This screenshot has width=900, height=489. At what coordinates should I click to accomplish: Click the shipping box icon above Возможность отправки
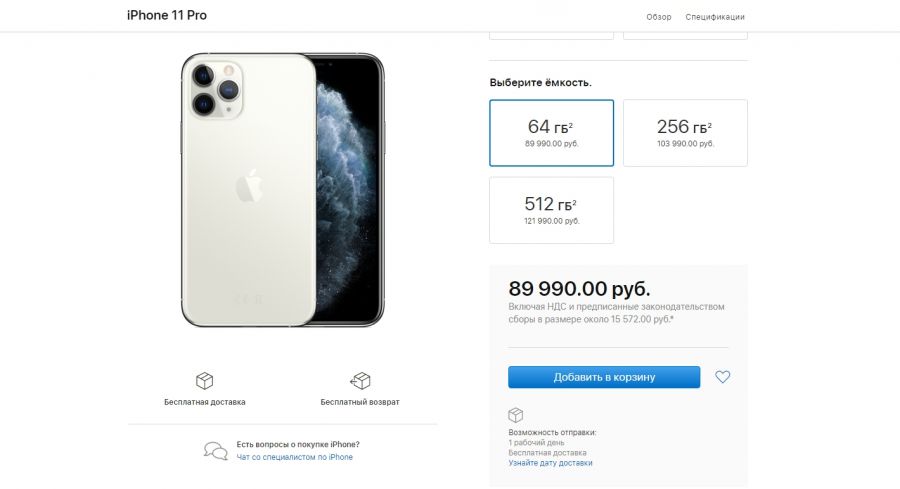(x=516, y=414)
